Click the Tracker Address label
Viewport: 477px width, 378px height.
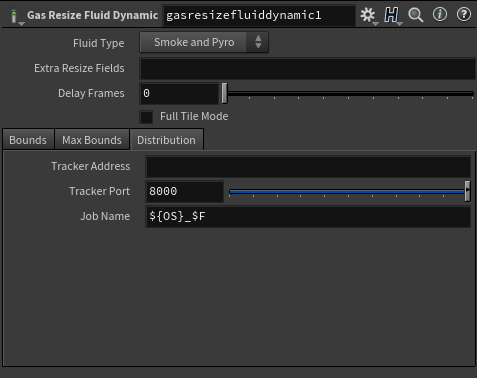click(x=90, y=166)
